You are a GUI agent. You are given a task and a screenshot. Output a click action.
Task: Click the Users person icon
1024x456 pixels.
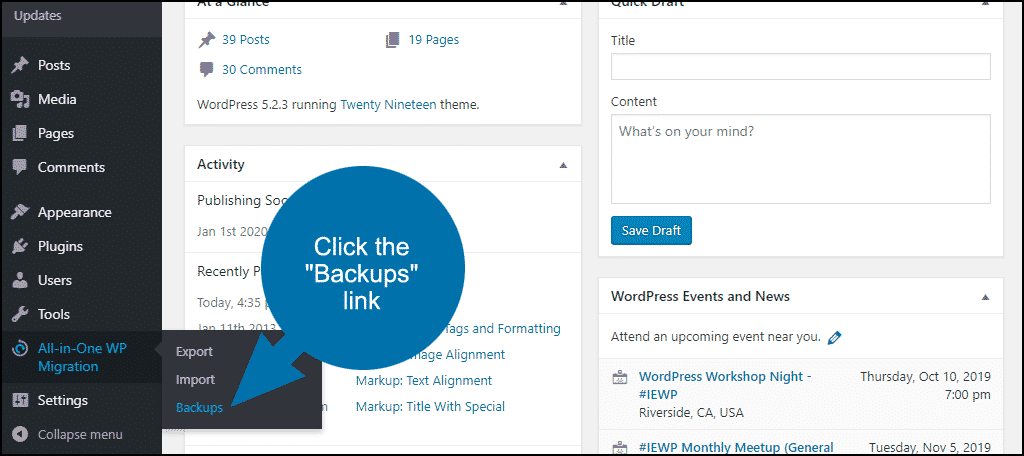20,280
